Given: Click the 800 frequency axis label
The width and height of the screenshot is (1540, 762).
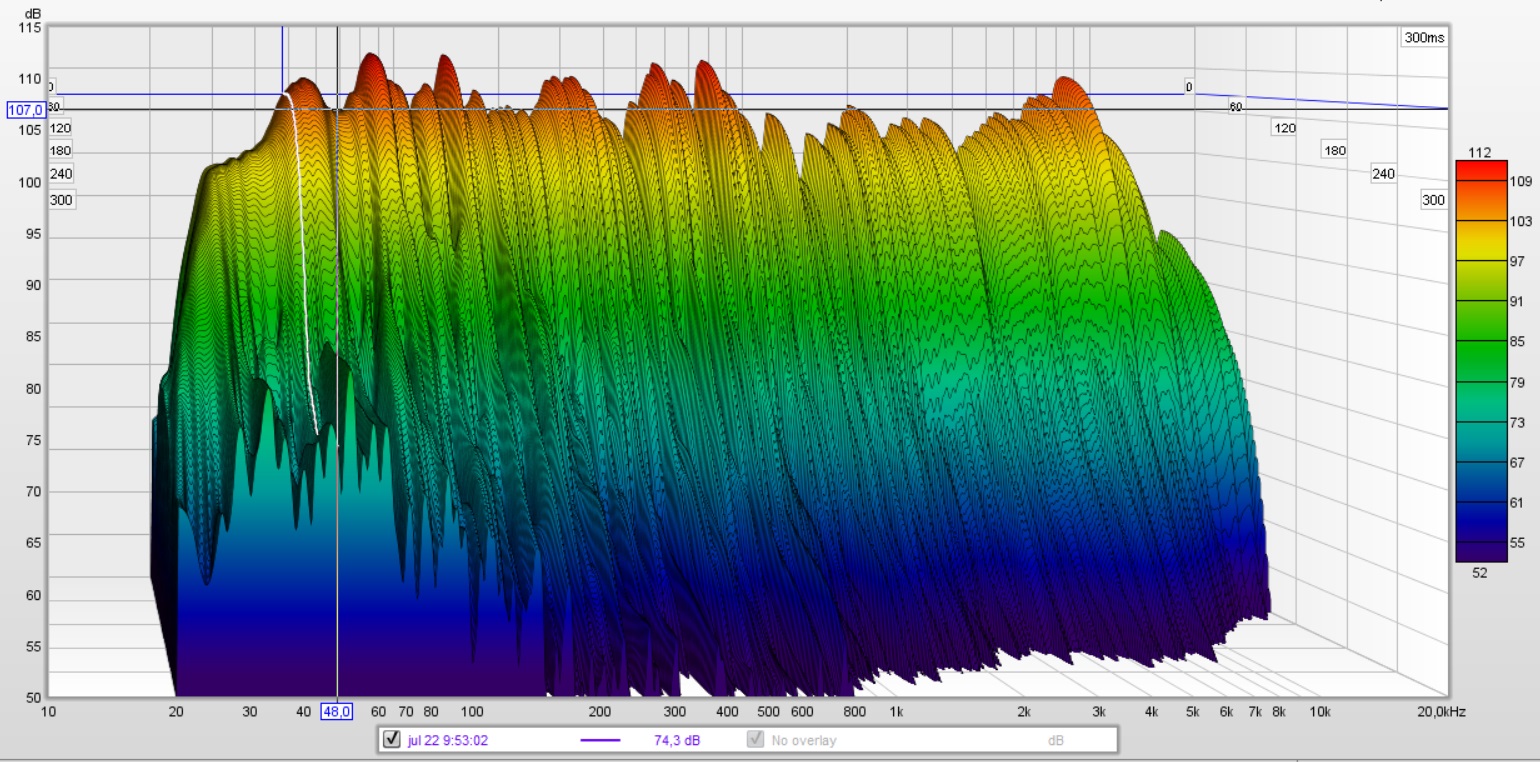Looking at the screenshot, I should click(854, 712).
